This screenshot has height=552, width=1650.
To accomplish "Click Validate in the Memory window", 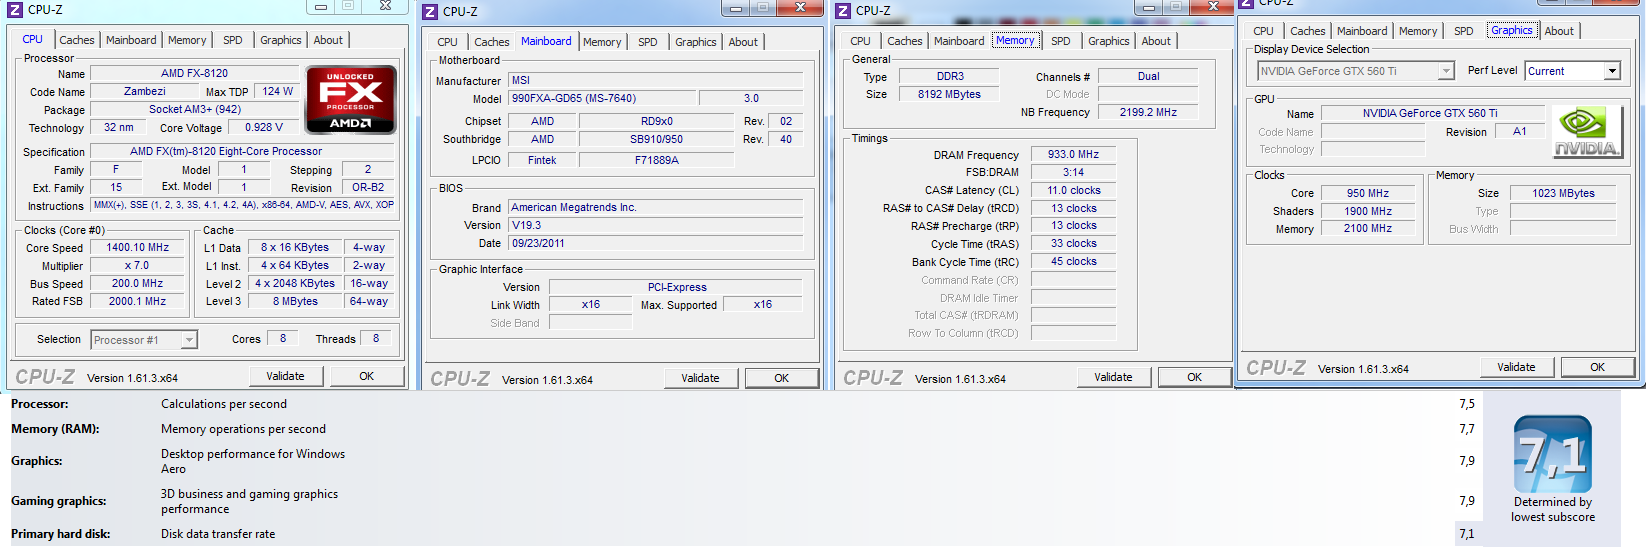I will pos(1113,378).
